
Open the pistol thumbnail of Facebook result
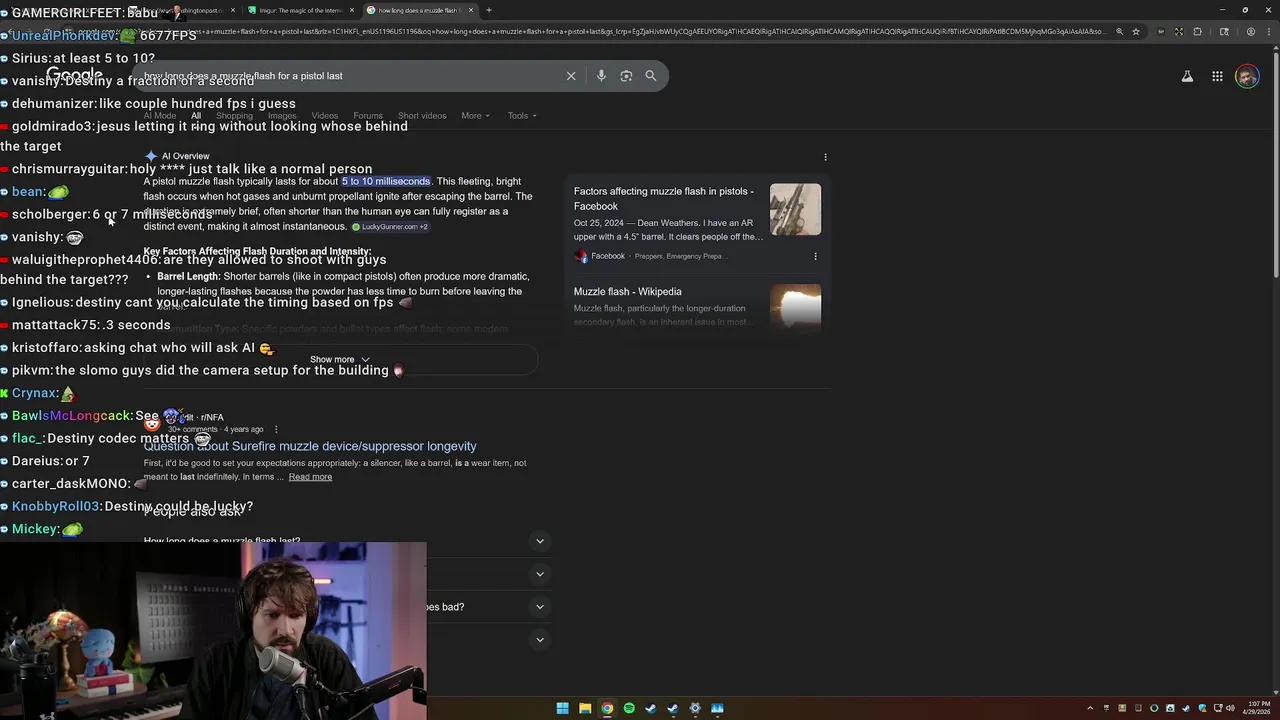click(795, 210)
